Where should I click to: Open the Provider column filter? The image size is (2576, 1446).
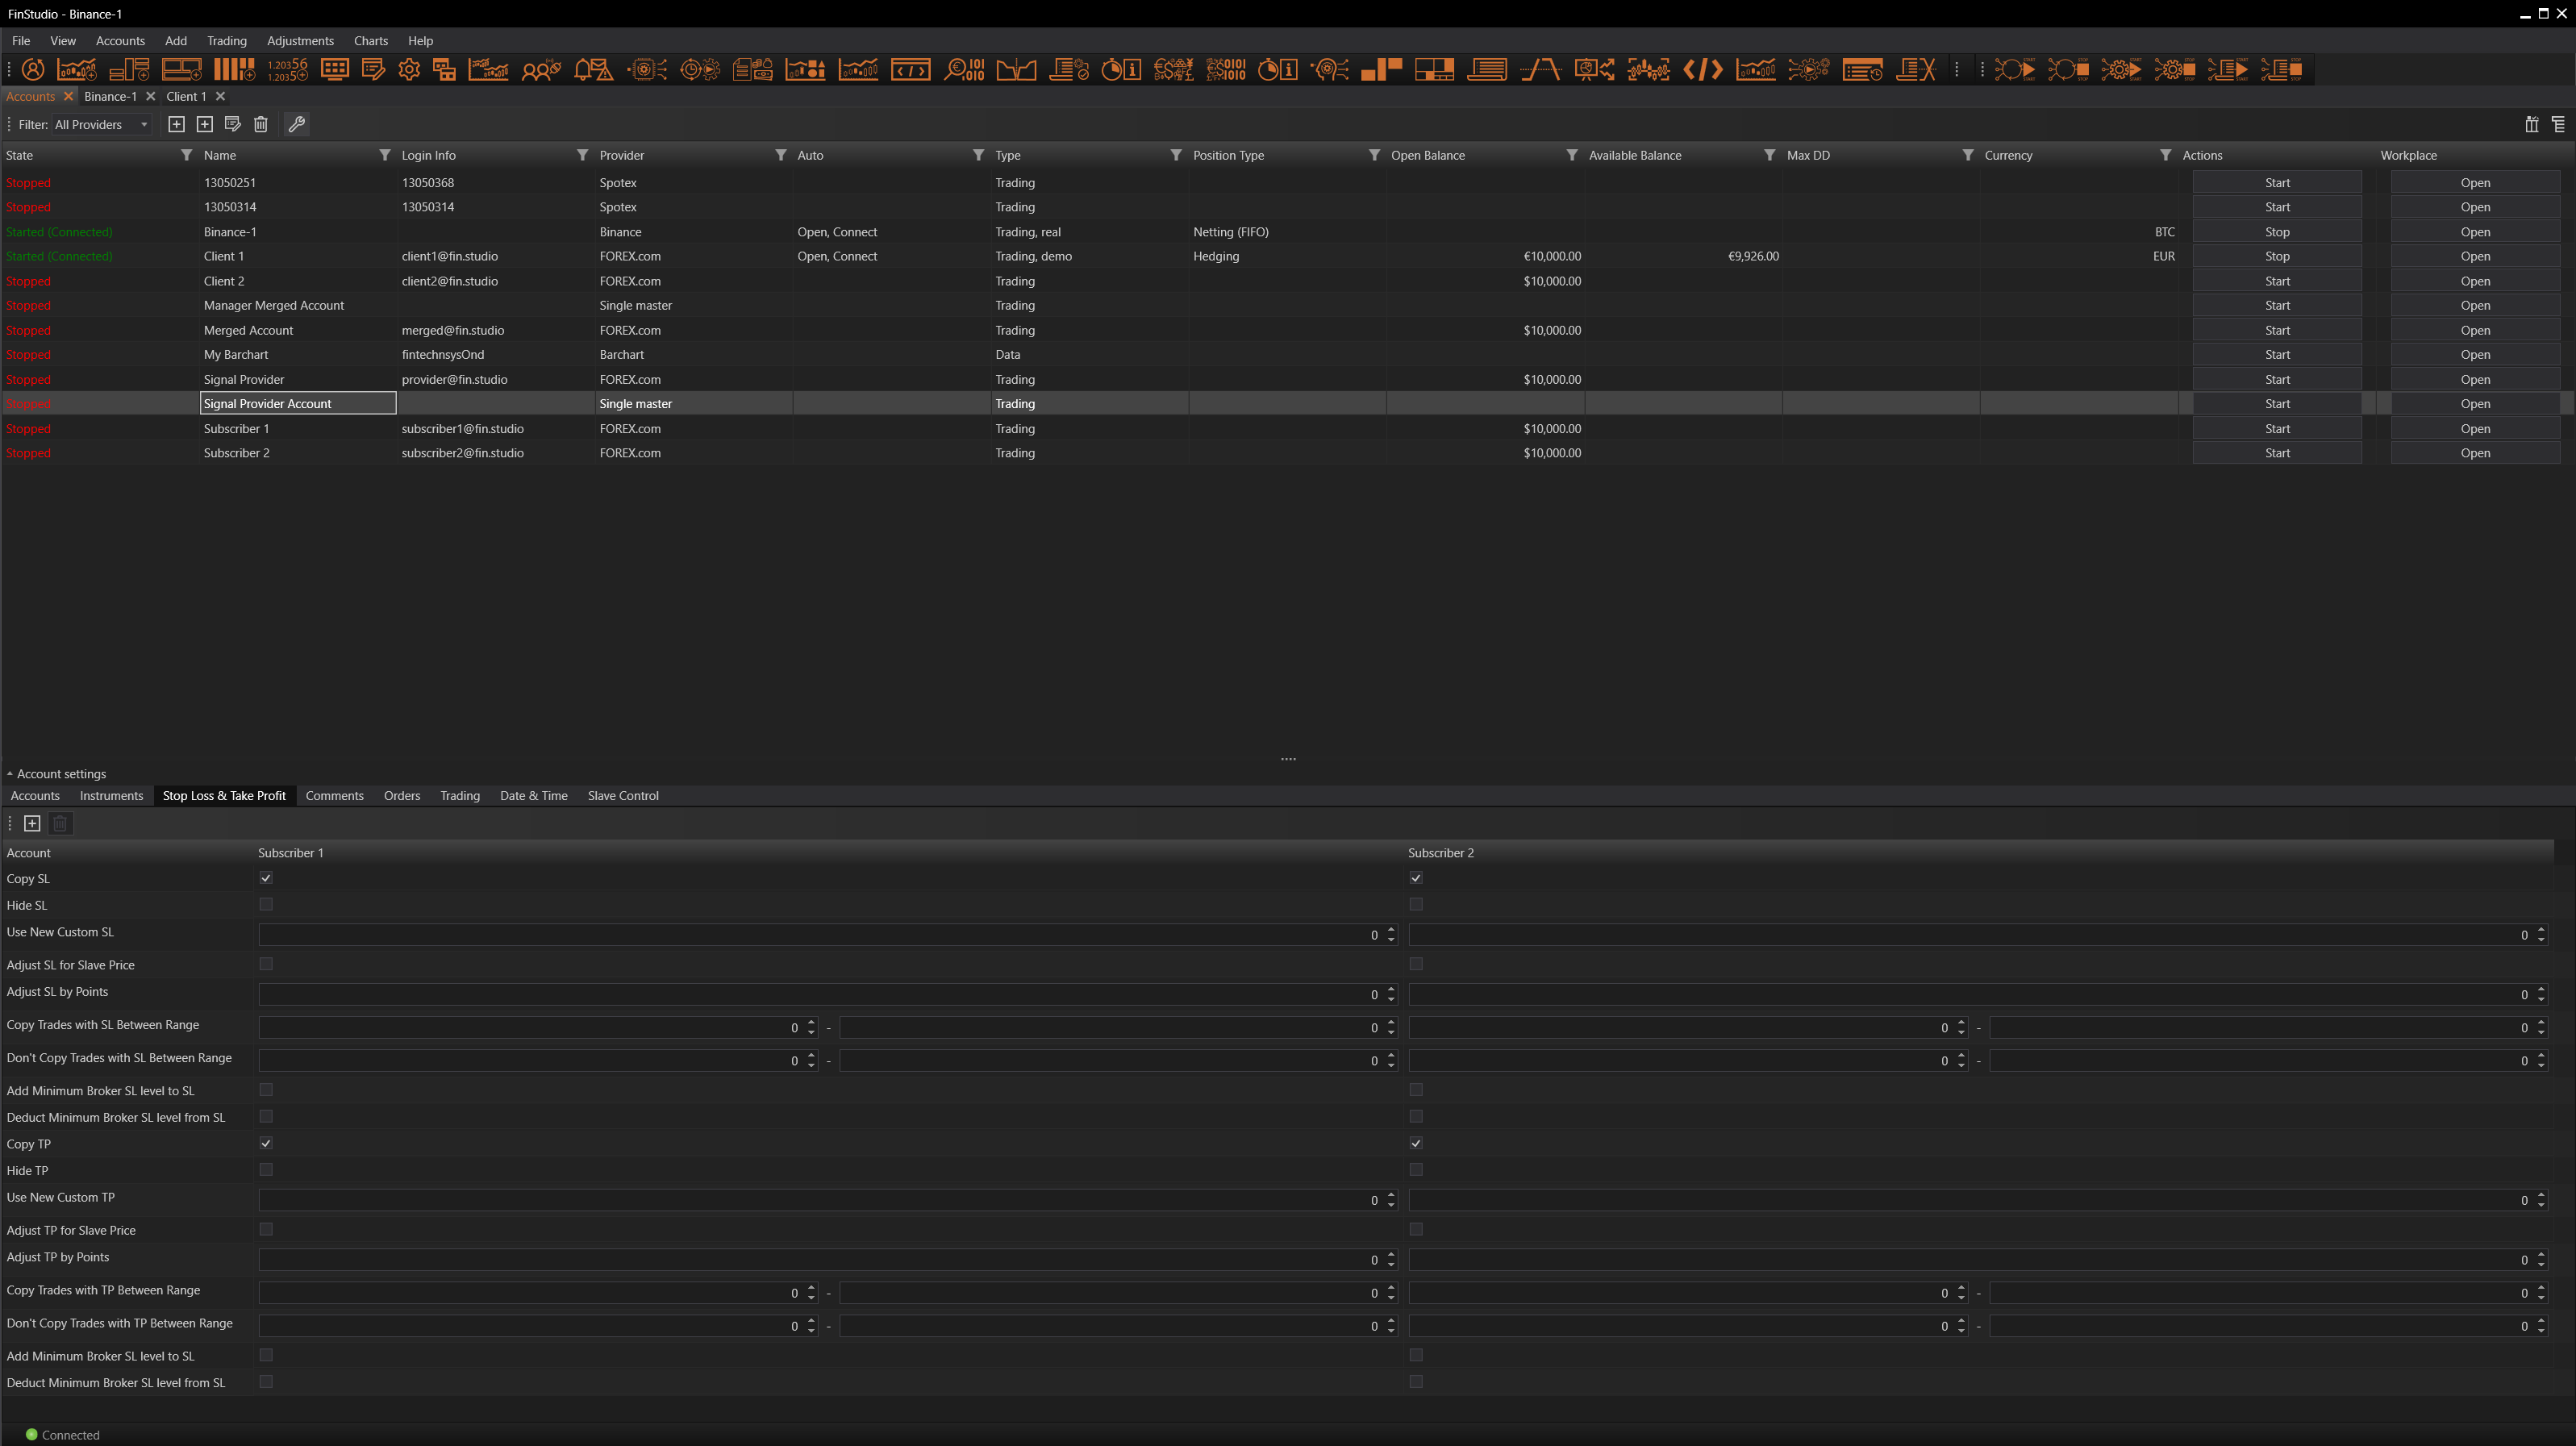pos(781,155)
